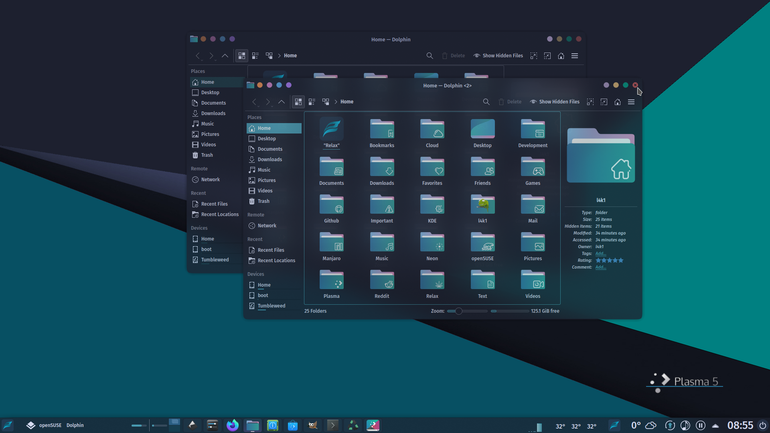Go up one directory in front Dolphin window
This screenshot has height=433, width=770.
point(281,102)
